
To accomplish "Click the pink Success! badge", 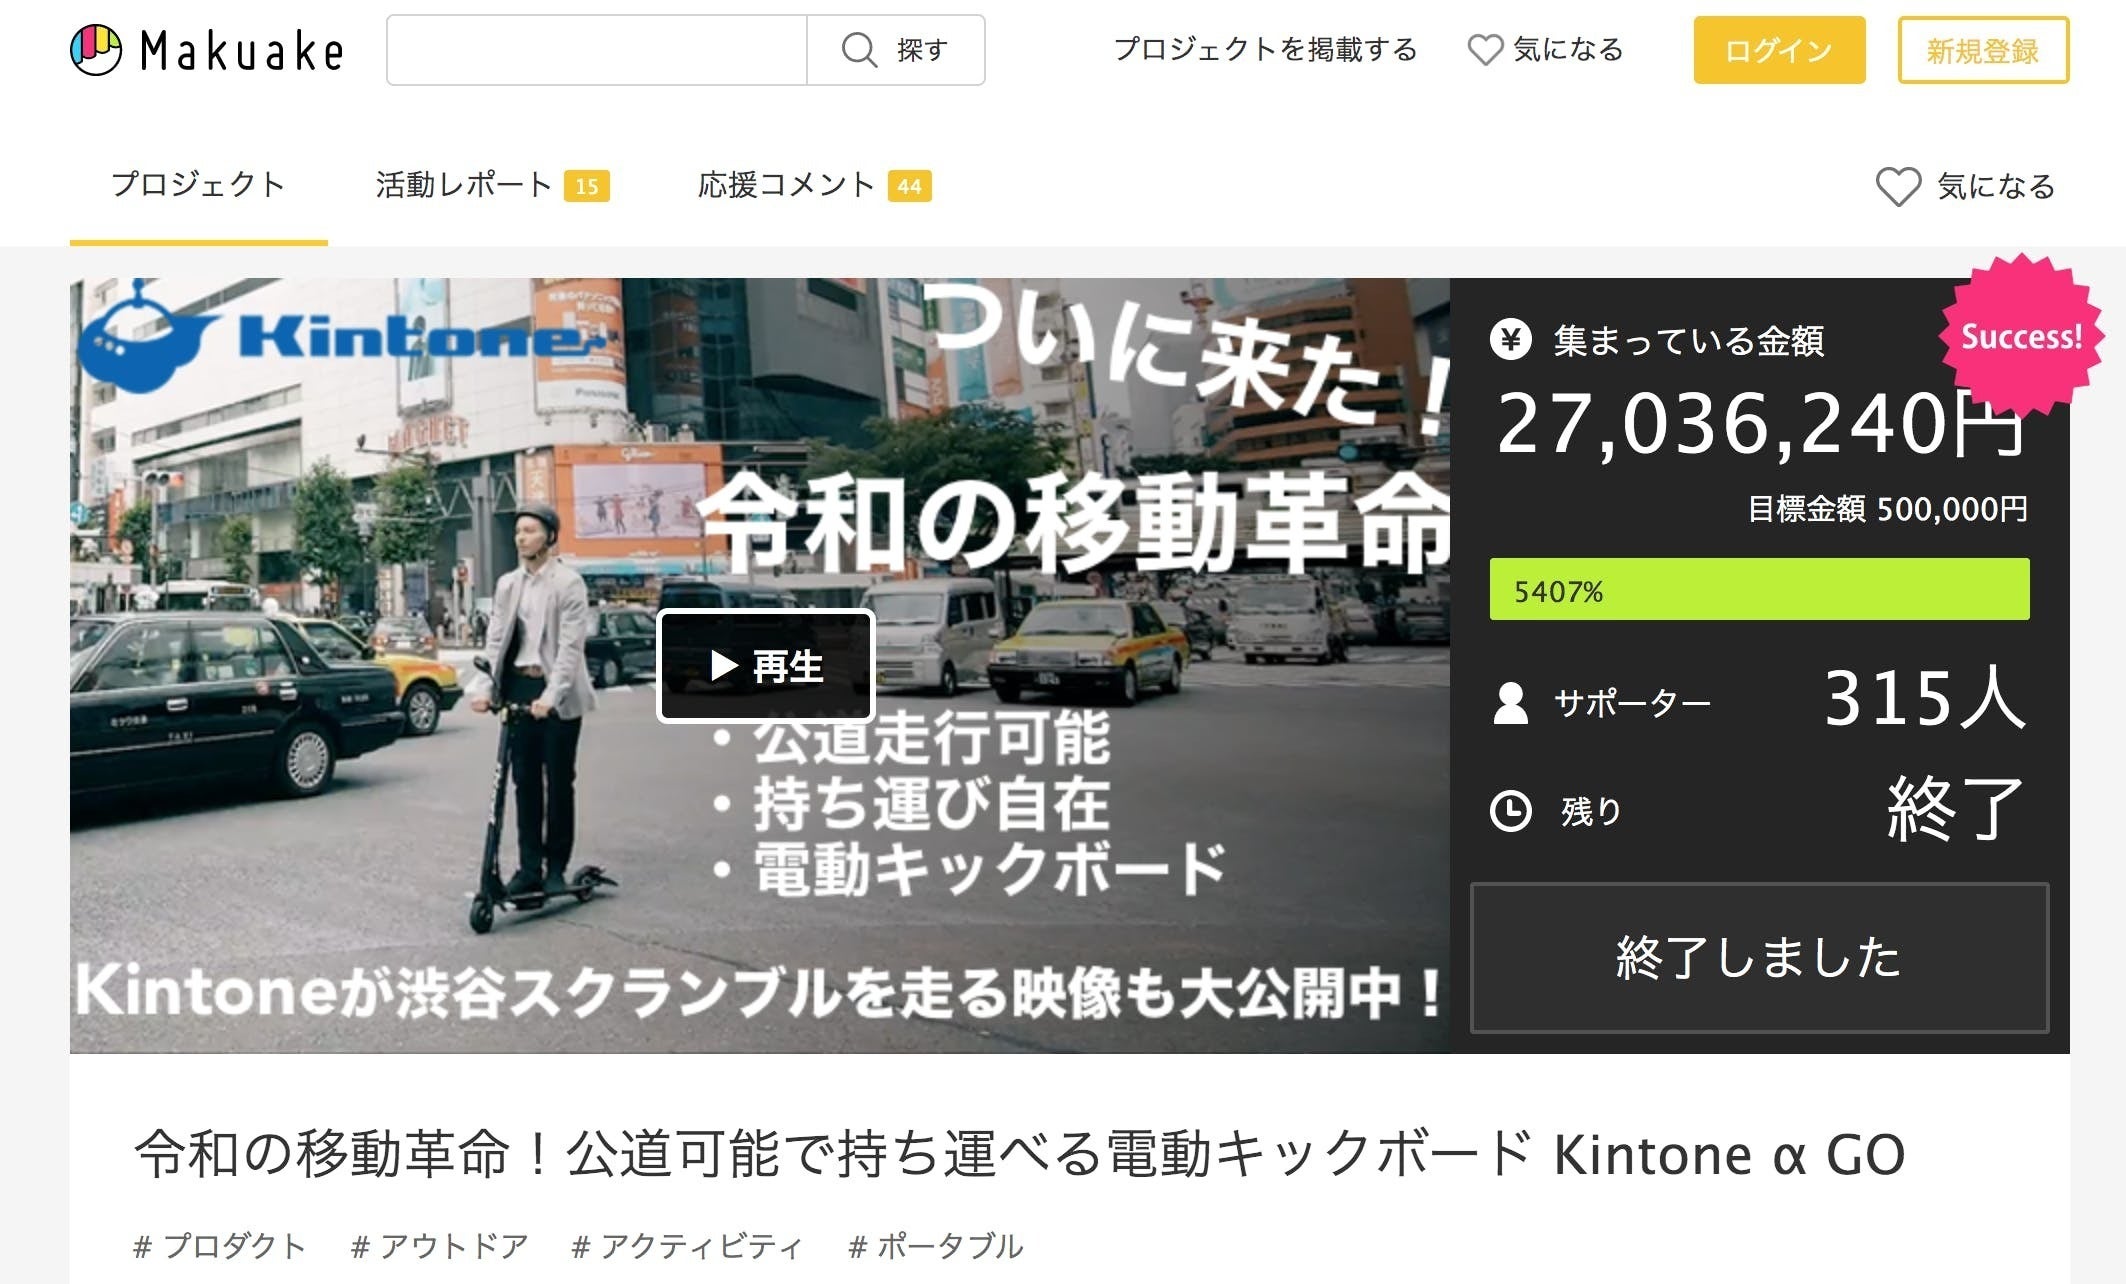I will click(x=2021, y=336).
